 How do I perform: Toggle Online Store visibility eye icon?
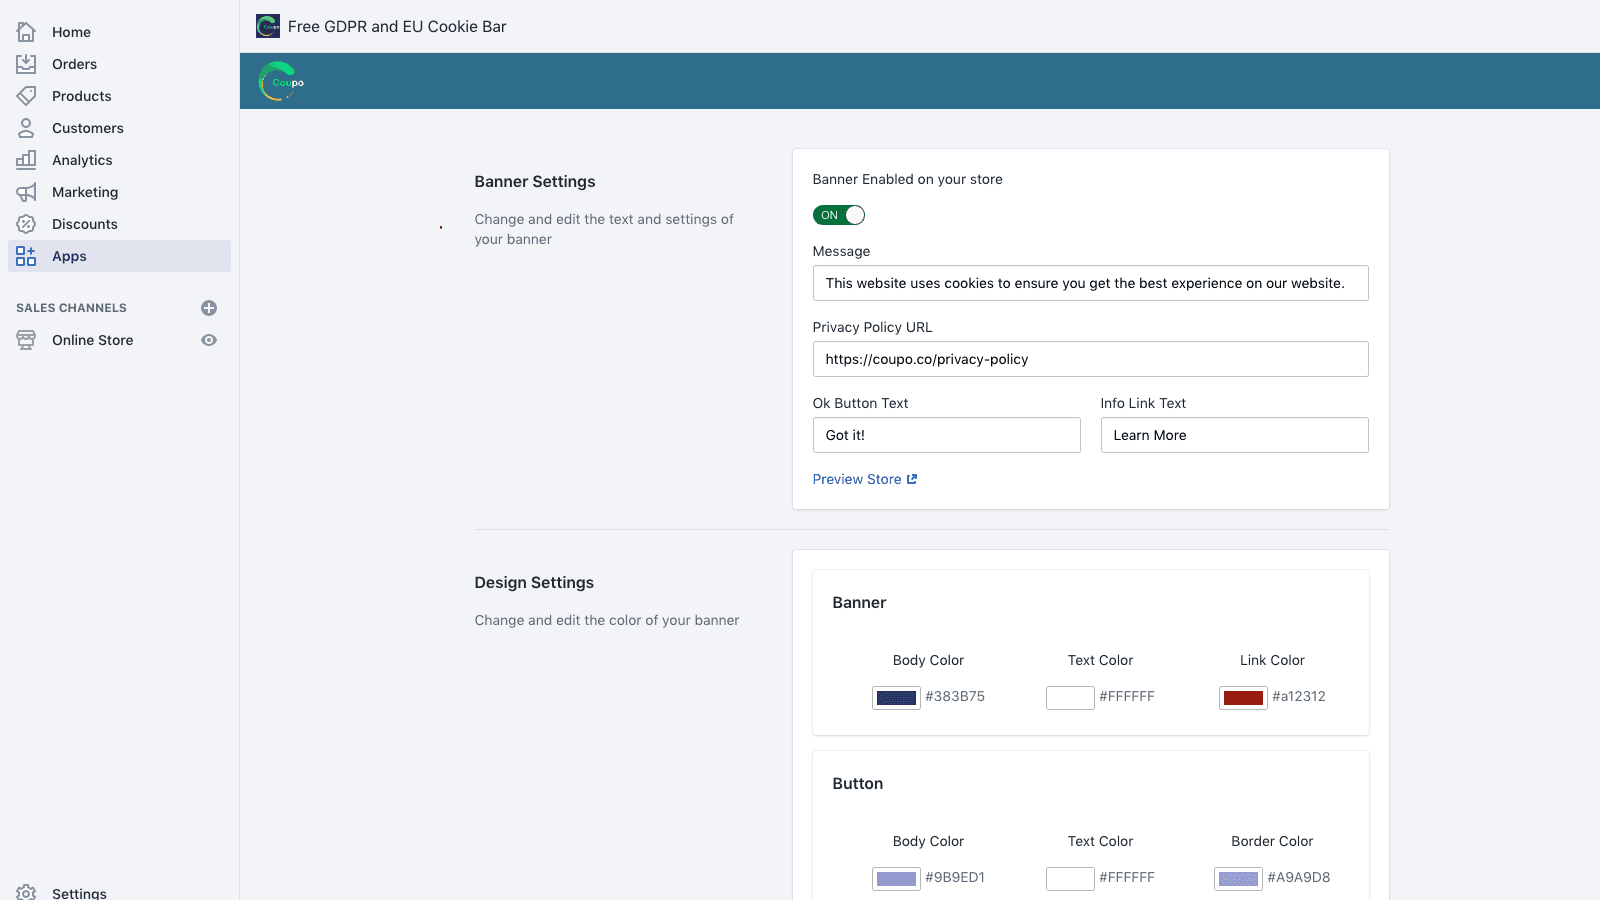209,340
